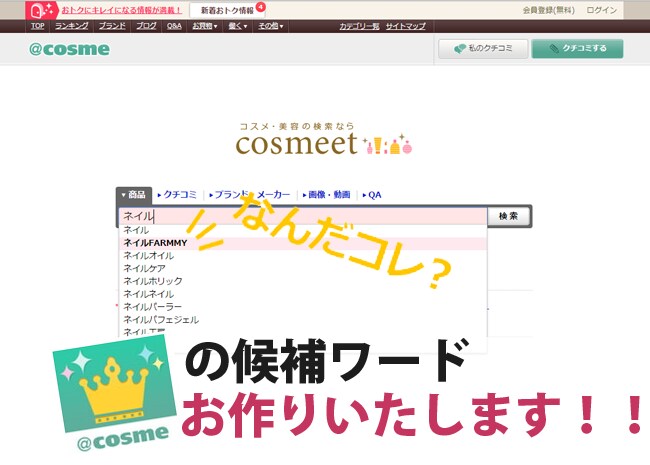Select suggestion ネイルFARMMY
This screenshot has height=465, width=650.
point(303,243)
